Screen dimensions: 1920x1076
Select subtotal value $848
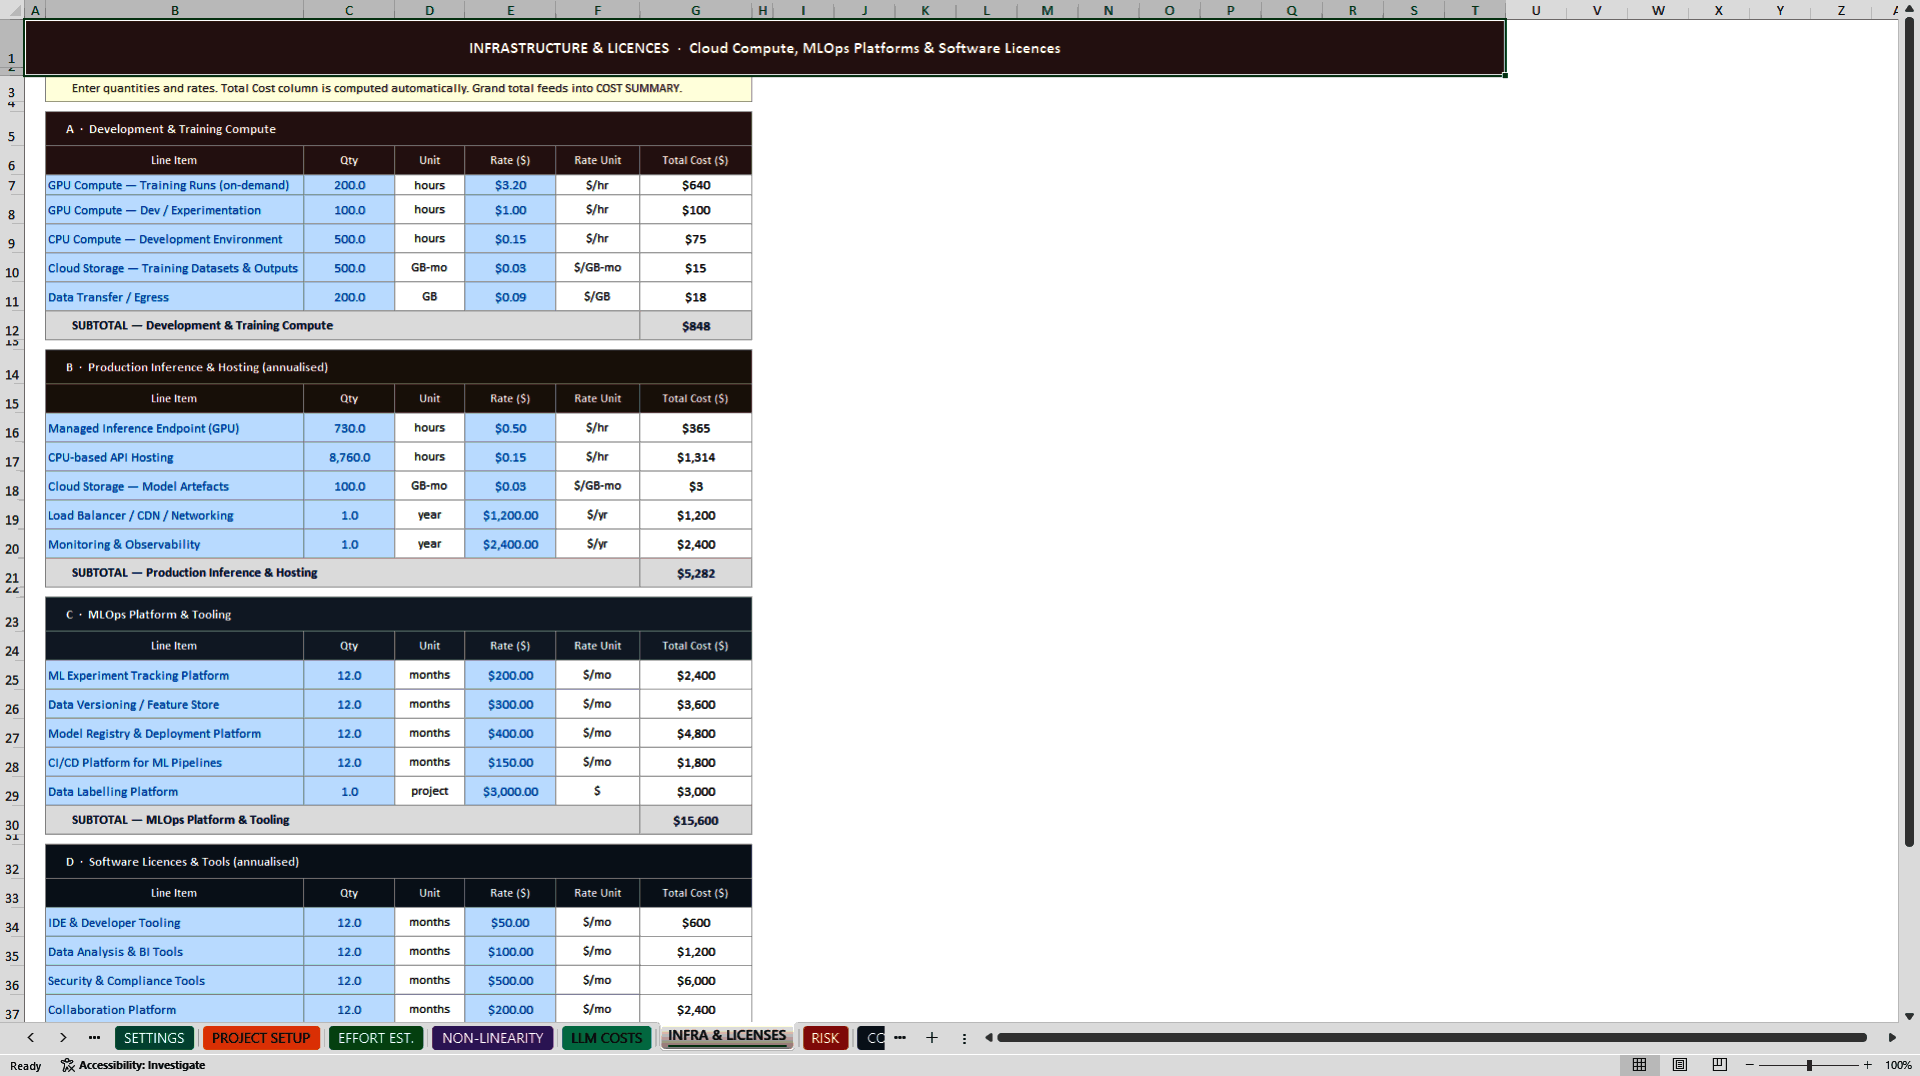[x=695, y=326]
